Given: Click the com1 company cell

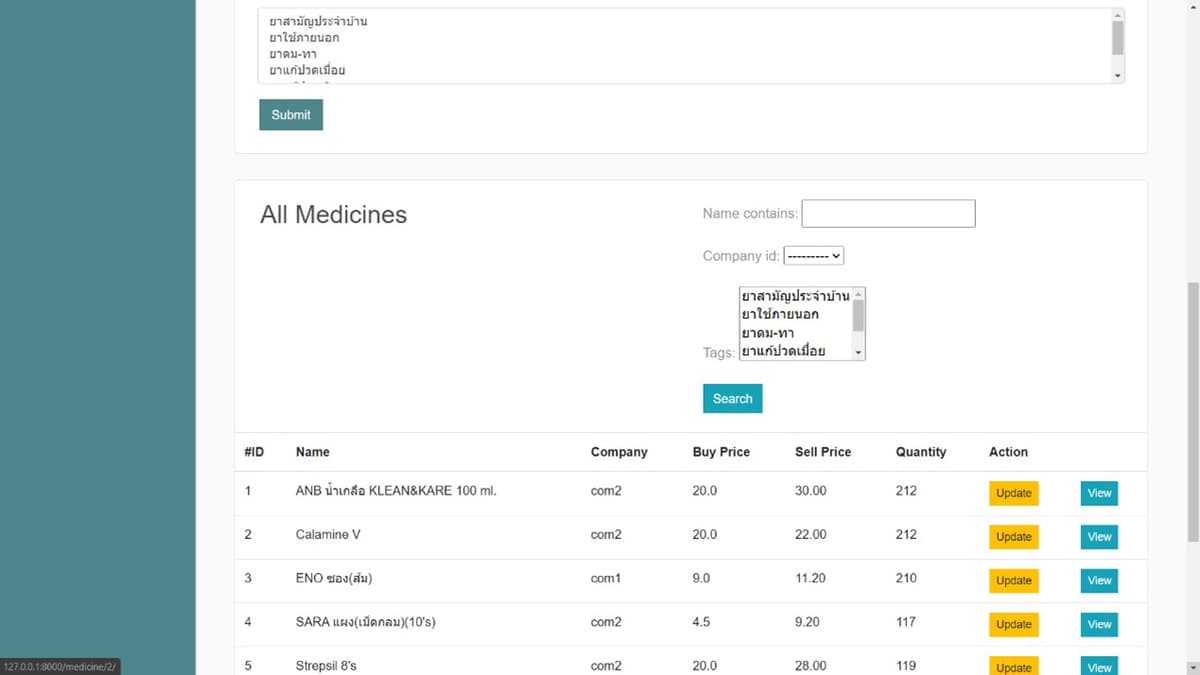Looking at the screenshot, I should click(x=606, y=578).
